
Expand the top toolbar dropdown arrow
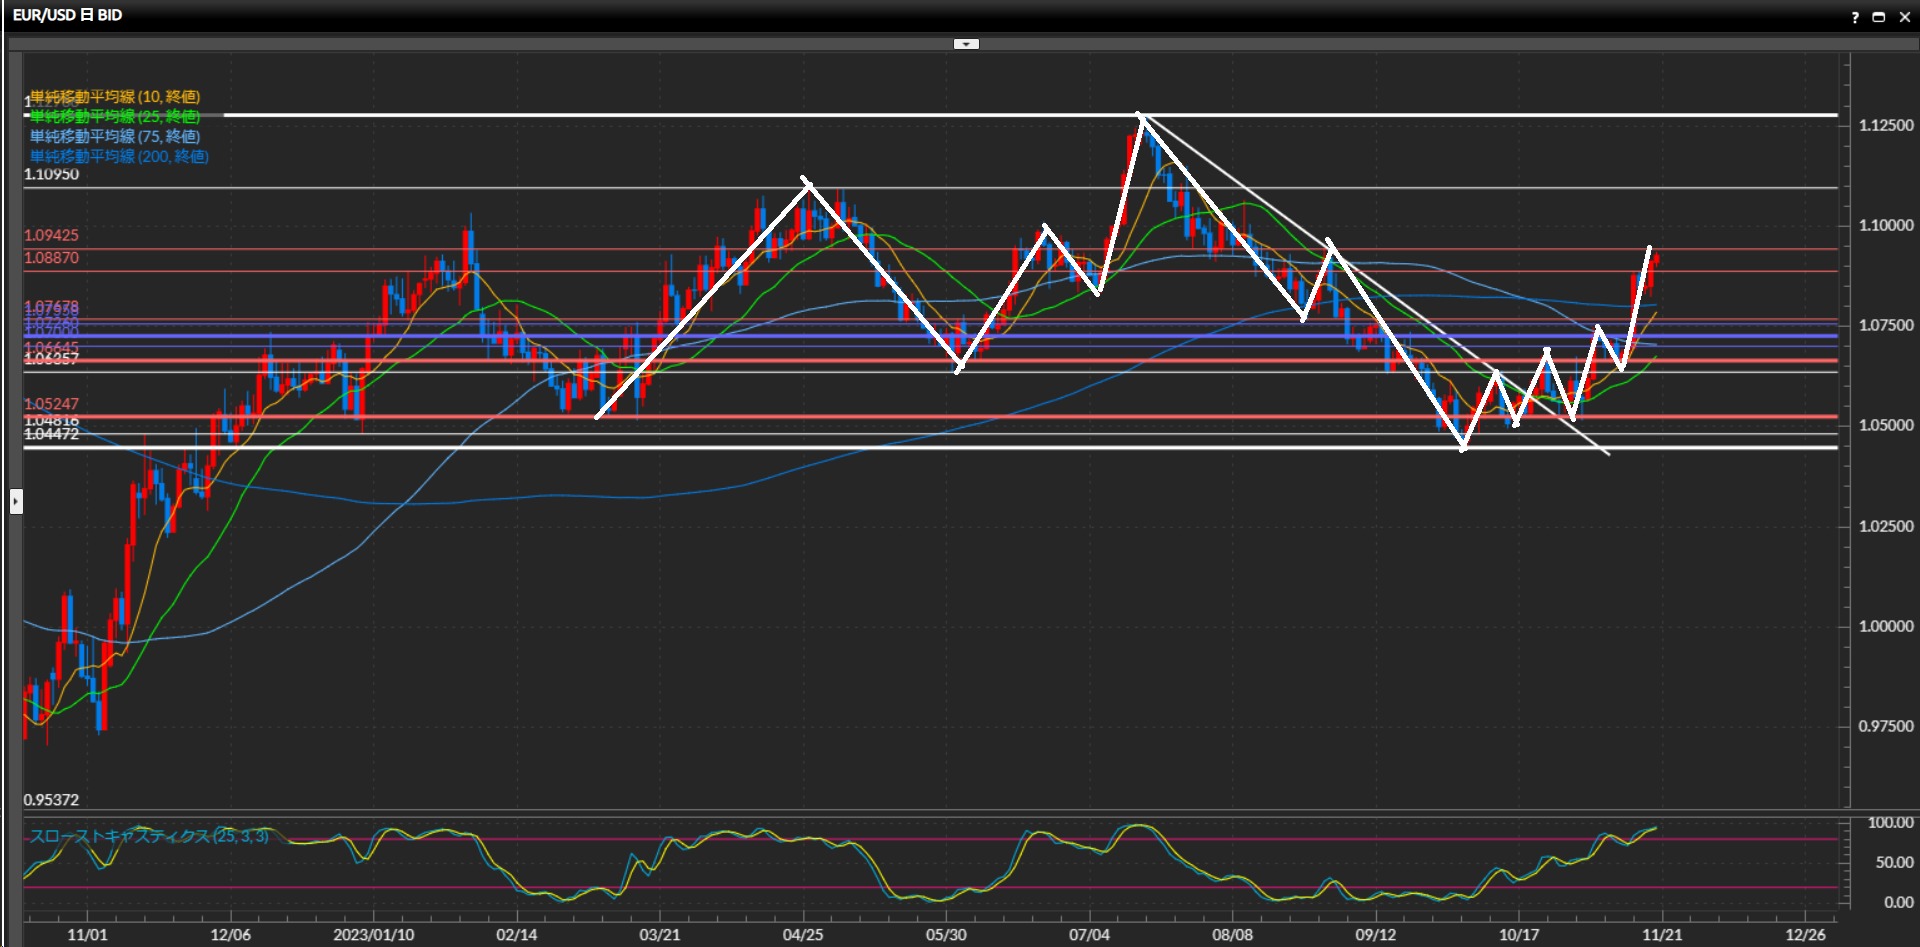[x=966, y=44]
